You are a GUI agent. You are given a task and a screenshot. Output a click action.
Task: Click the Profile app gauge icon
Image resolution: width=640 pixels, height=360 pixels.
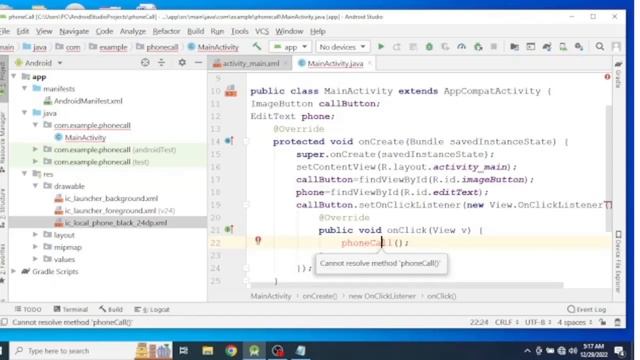coord(462,47)
